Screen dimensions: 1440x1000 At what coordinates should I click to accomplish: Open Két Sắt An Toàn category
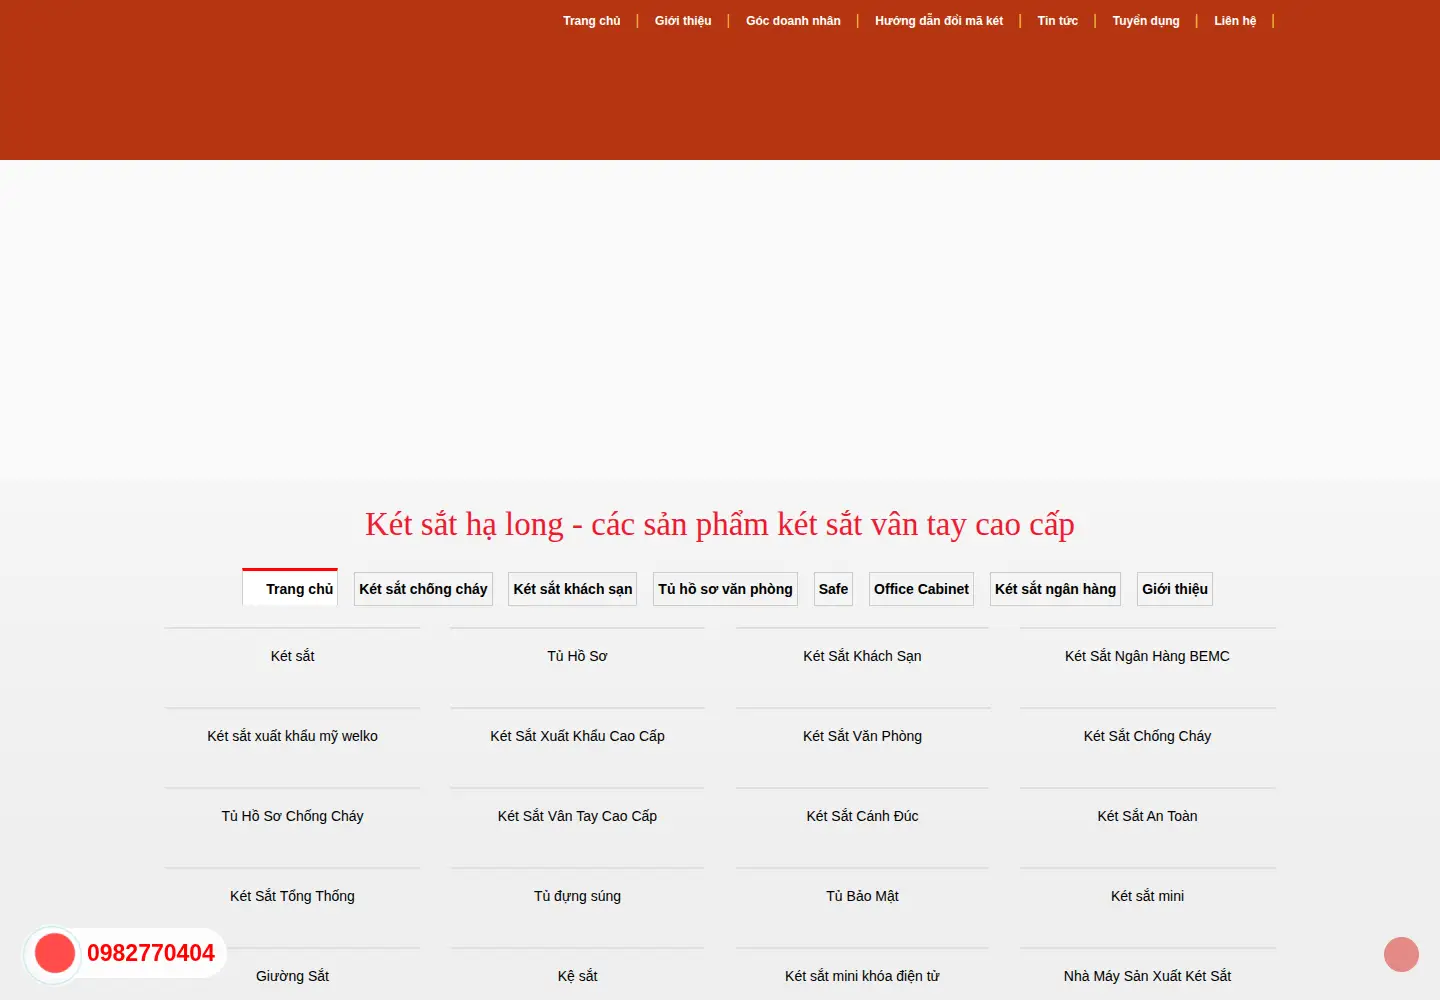tap(1147, 816)
